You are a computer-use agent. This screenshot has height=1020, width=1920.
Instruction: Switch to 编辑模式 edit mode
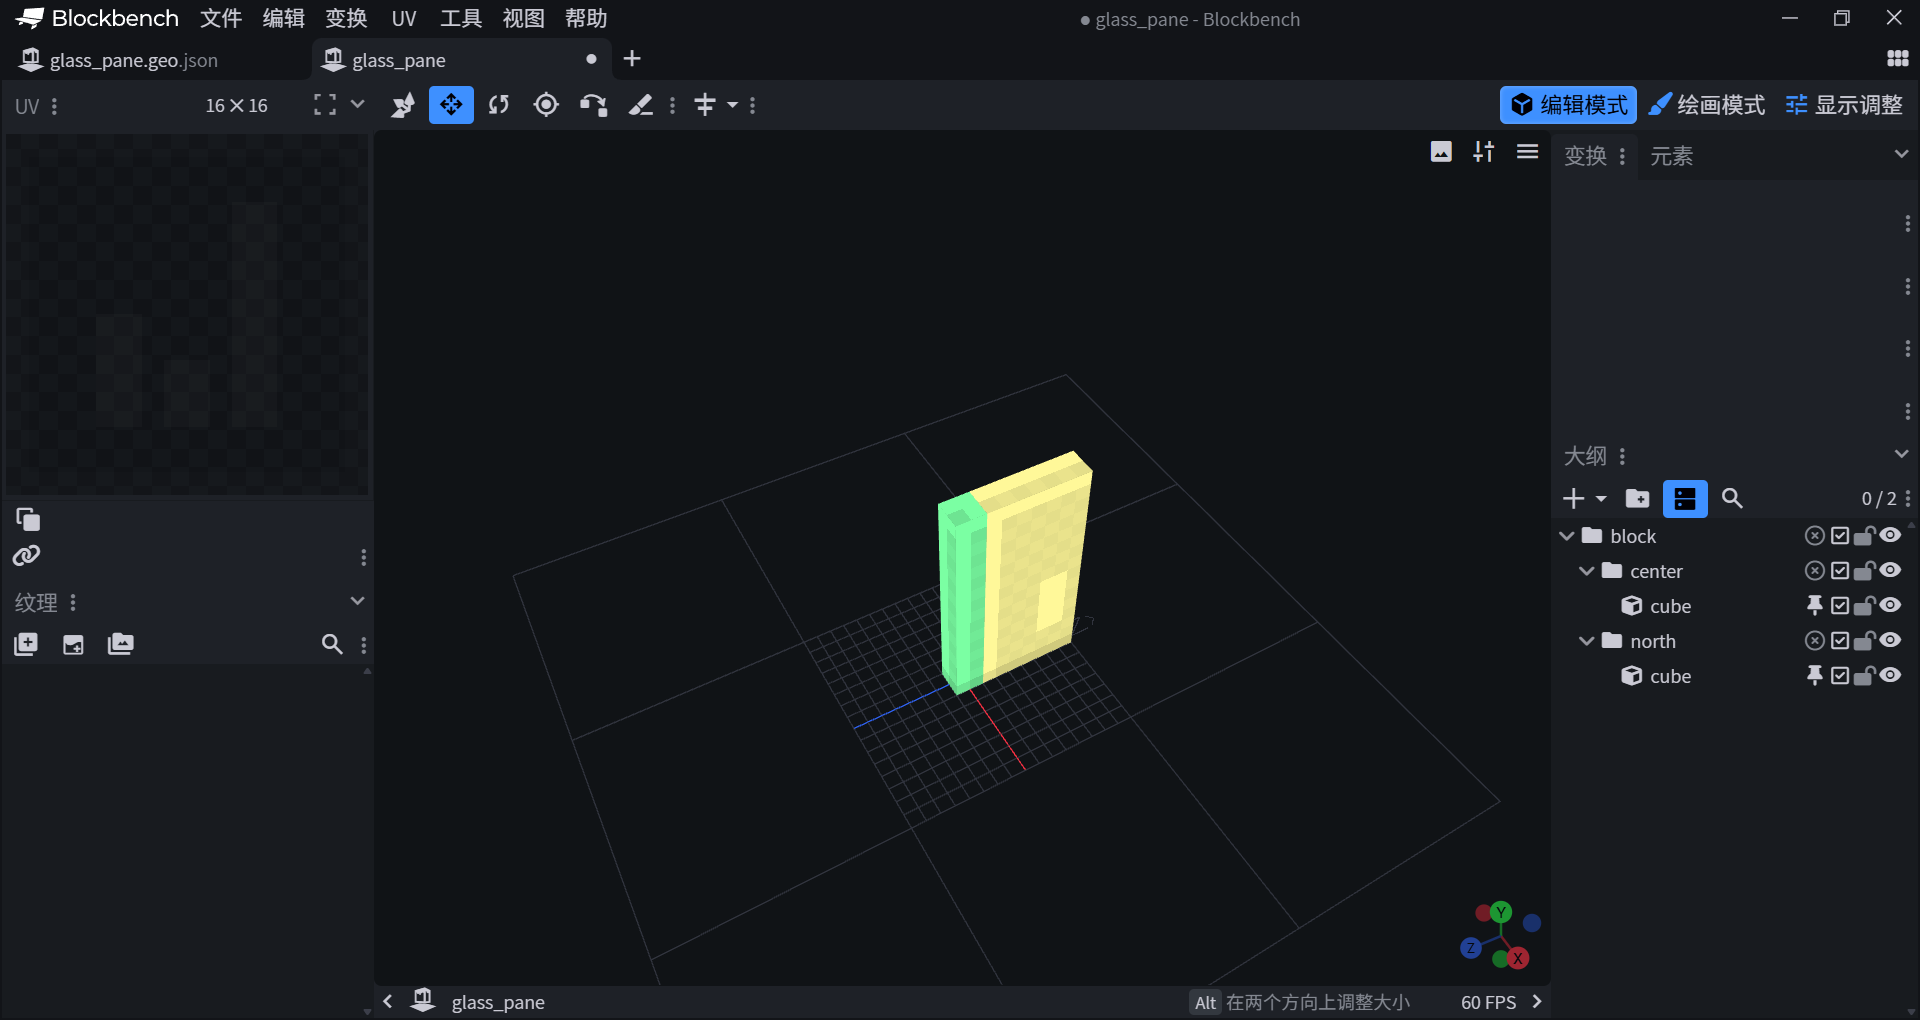coord(1568,105)
